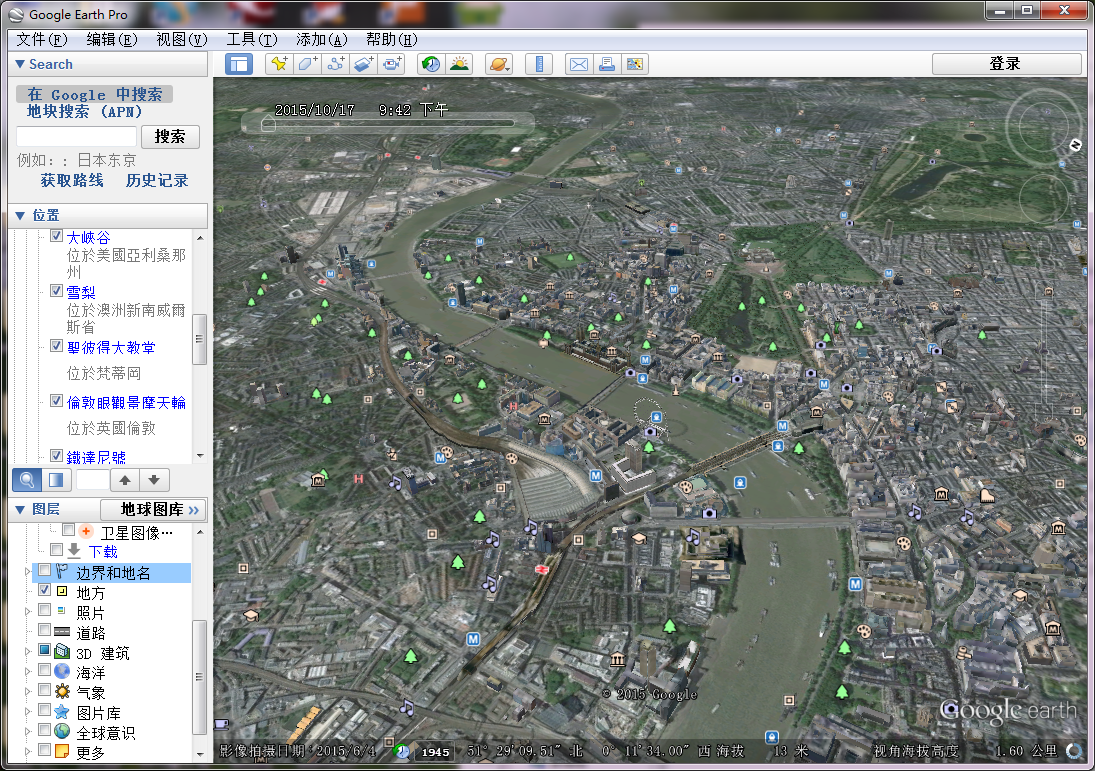Disable the 地方 layer checkbox
The width and height of the screenshot is (1095, 771).
pos(44,591)
